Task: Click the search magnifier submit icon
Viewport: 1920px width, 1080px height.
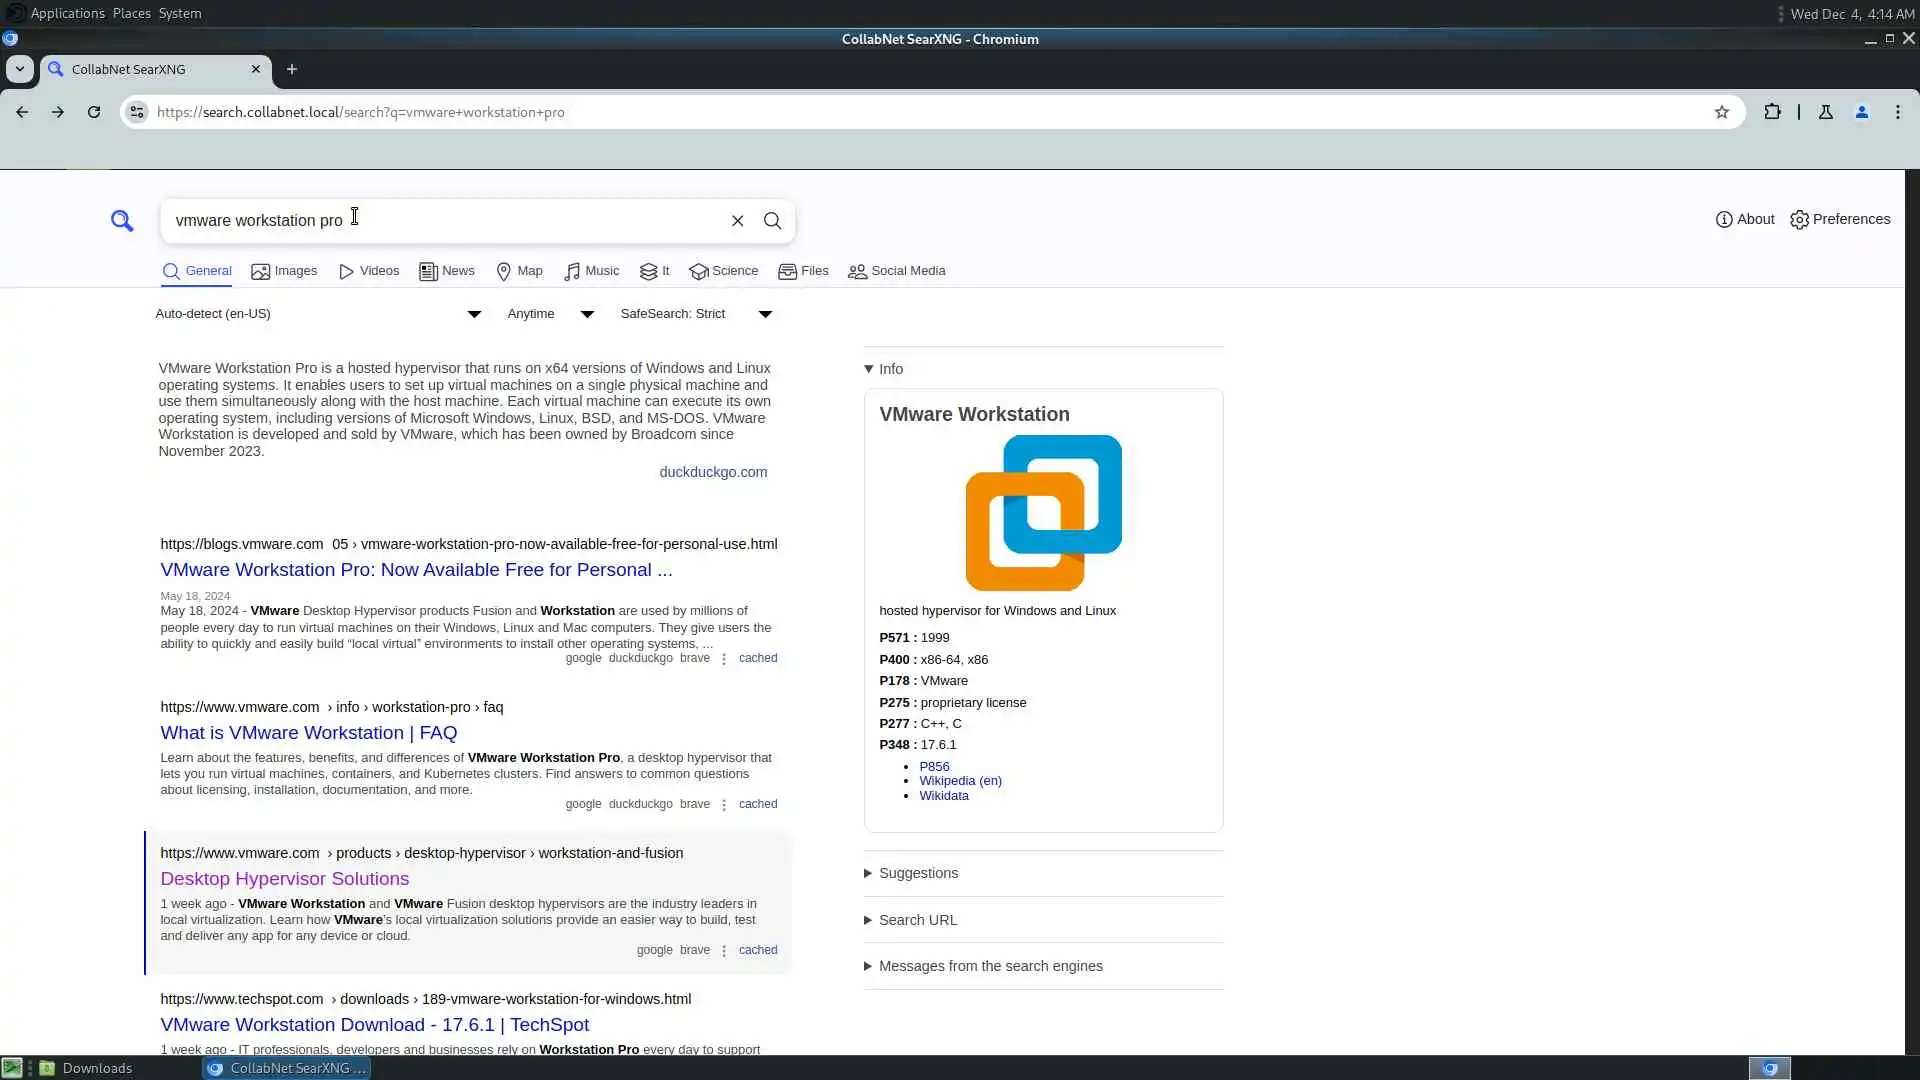Action: pos(772,221)
